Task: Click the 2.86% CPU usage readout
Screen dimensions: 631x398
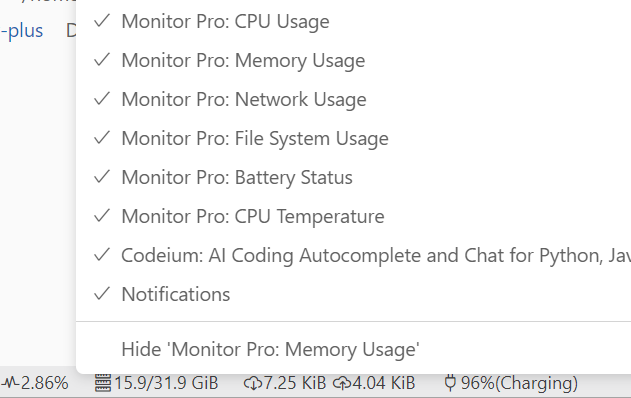Action: pos(44,383)
